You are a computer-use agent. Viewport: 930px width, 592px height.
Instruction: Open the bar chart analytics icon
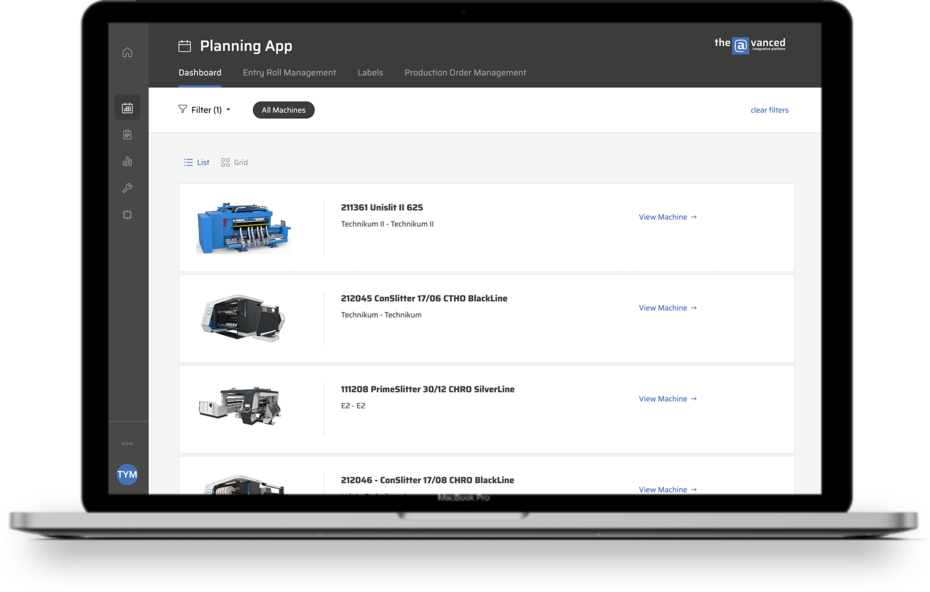click(127, 161)
